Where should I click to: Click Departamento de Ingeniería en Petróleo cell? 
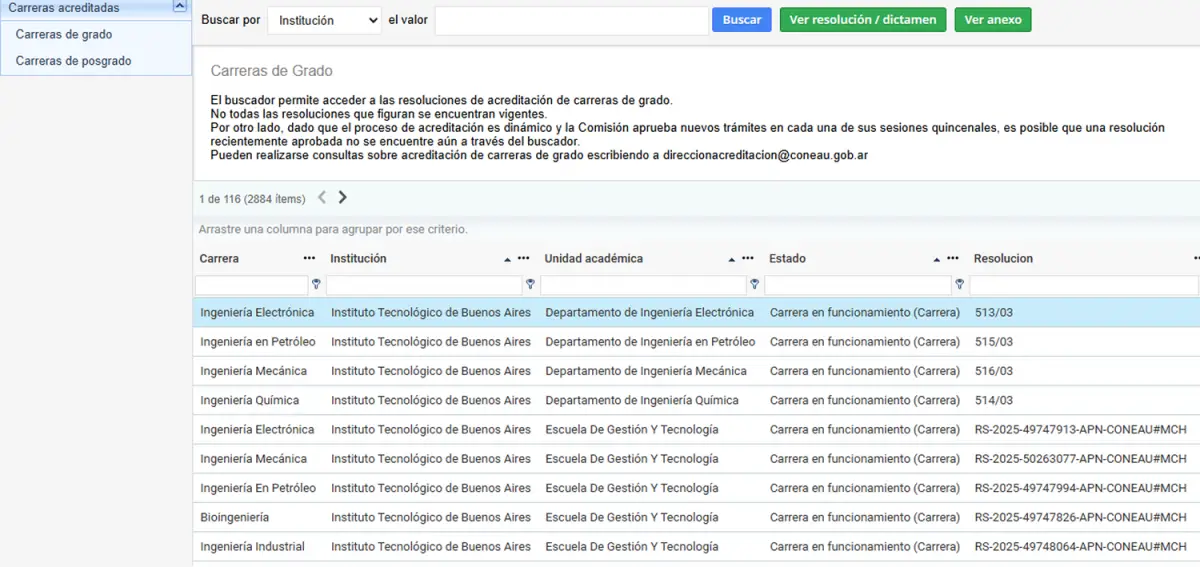pyautogui.click(x=650, y=342)
